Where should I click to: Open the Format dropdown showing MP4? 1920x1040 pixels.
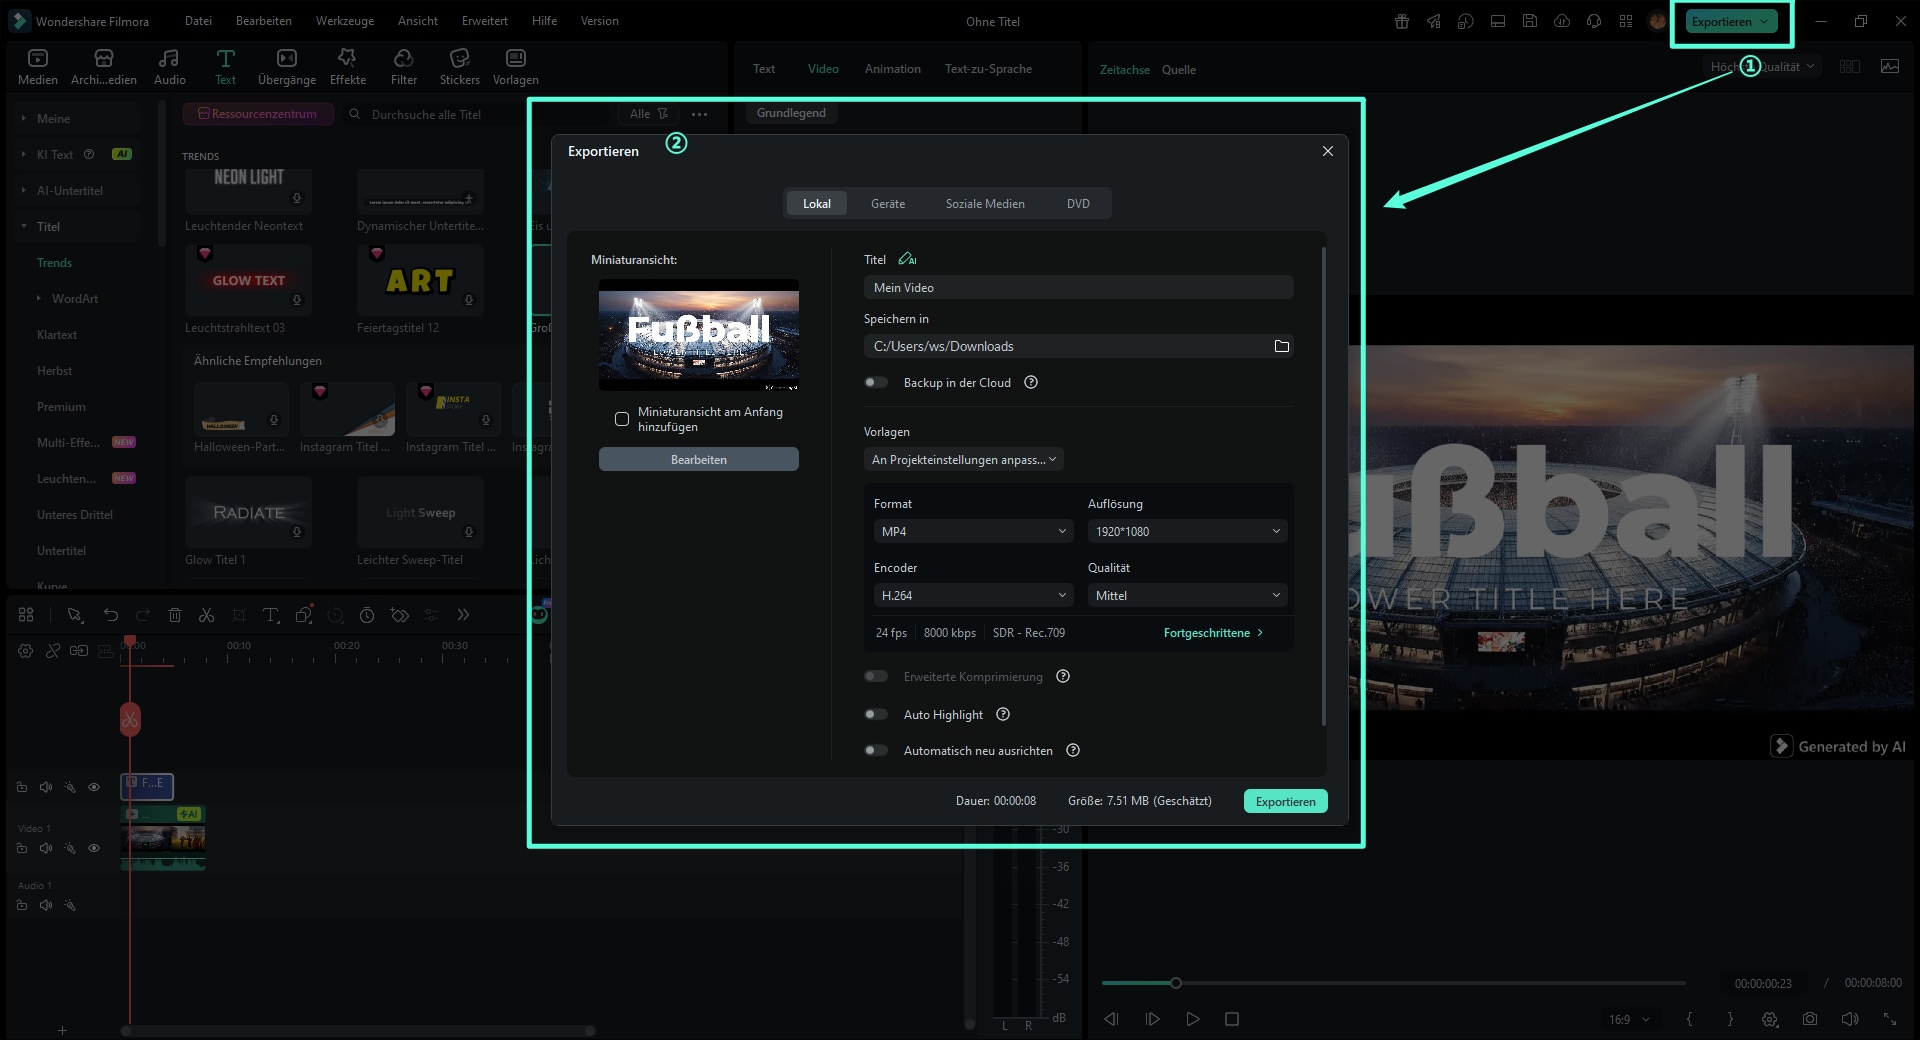point(973,531)
